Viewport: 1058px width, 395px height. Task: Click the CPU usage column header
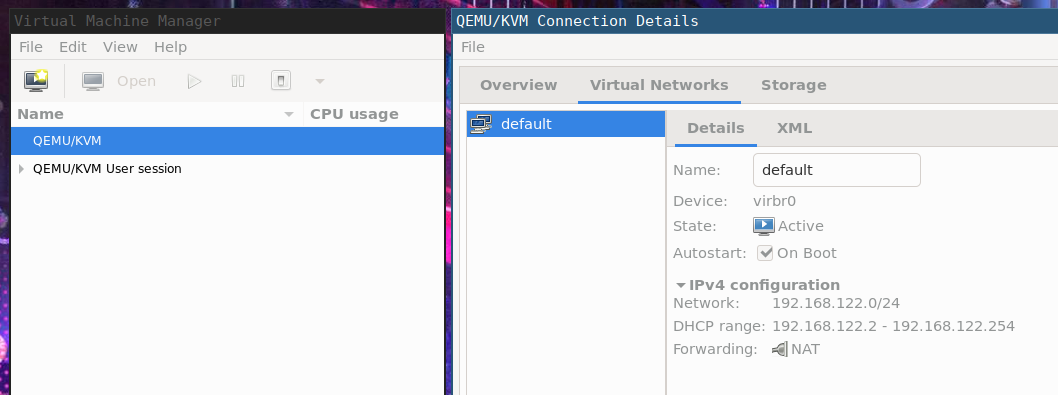click(374, 114)
